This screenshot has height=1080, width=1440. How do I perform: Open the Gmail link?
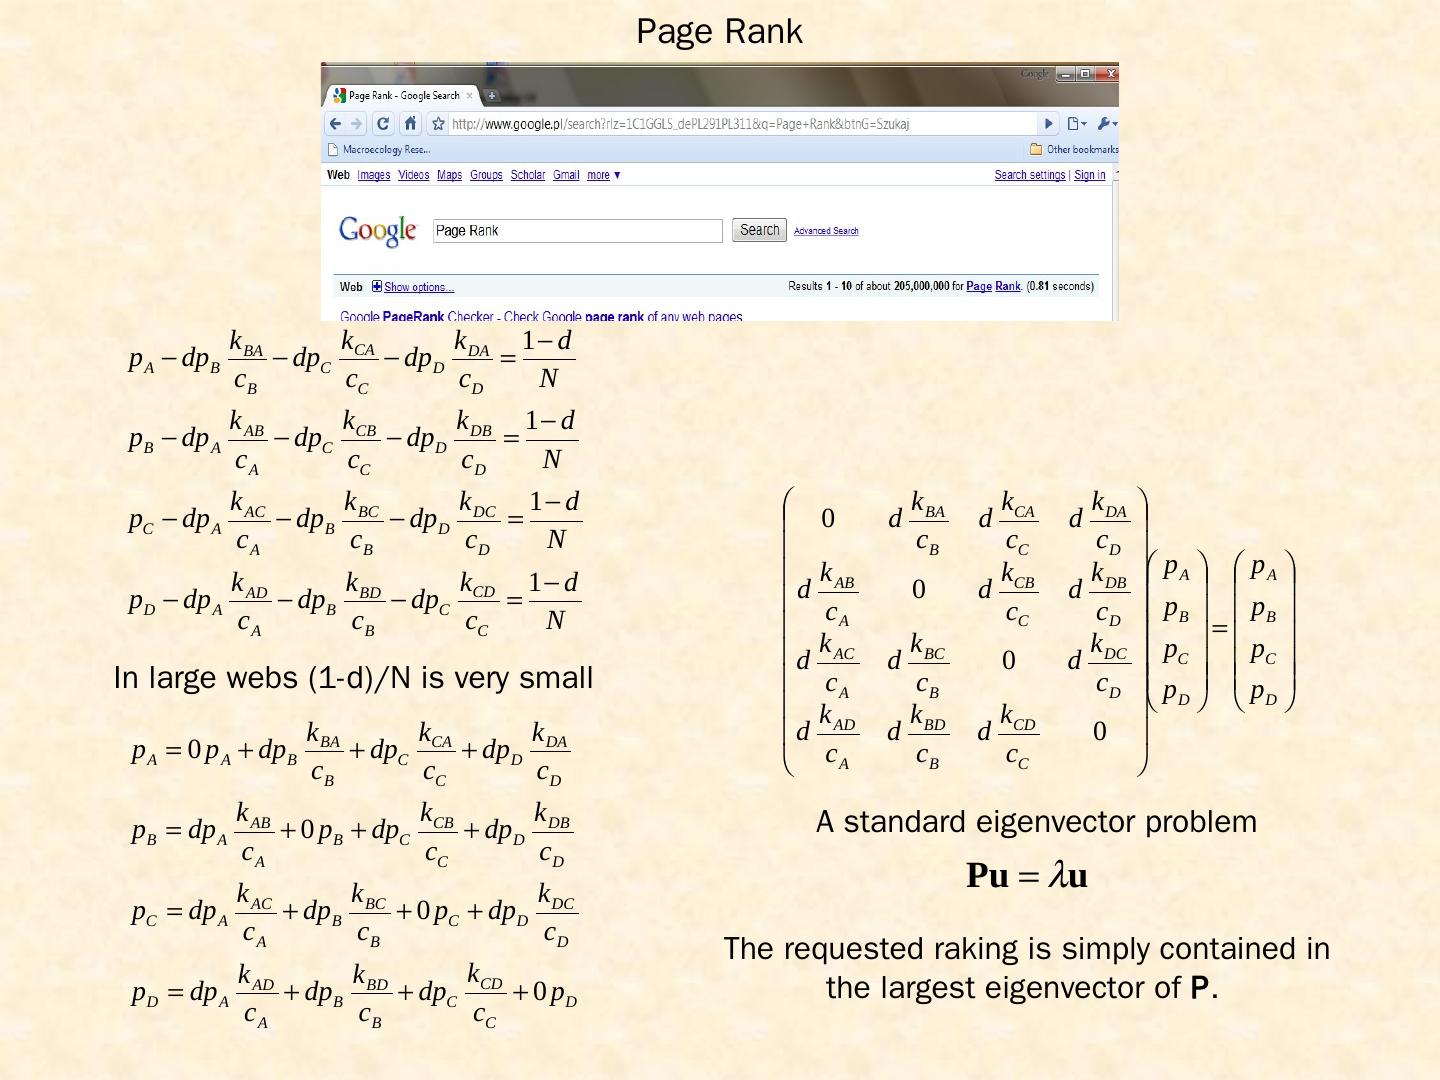point(566,175)
